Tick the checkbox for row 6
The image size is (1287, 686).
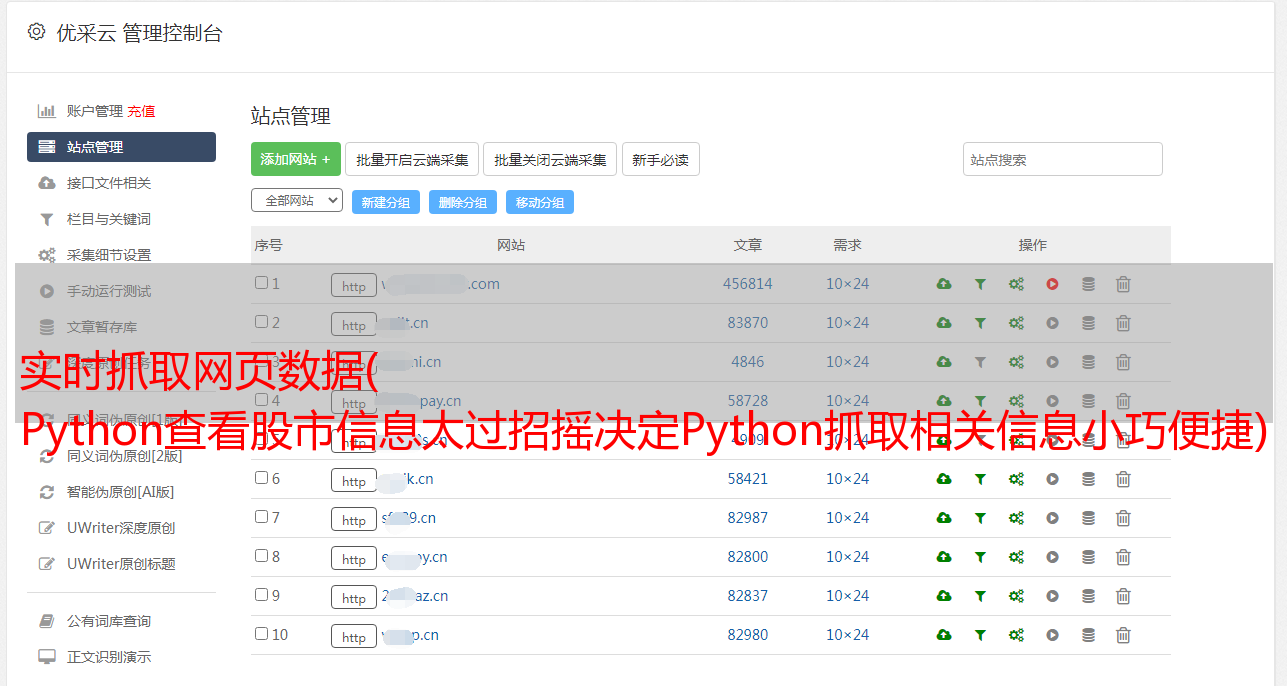click(x=261, y=478)
